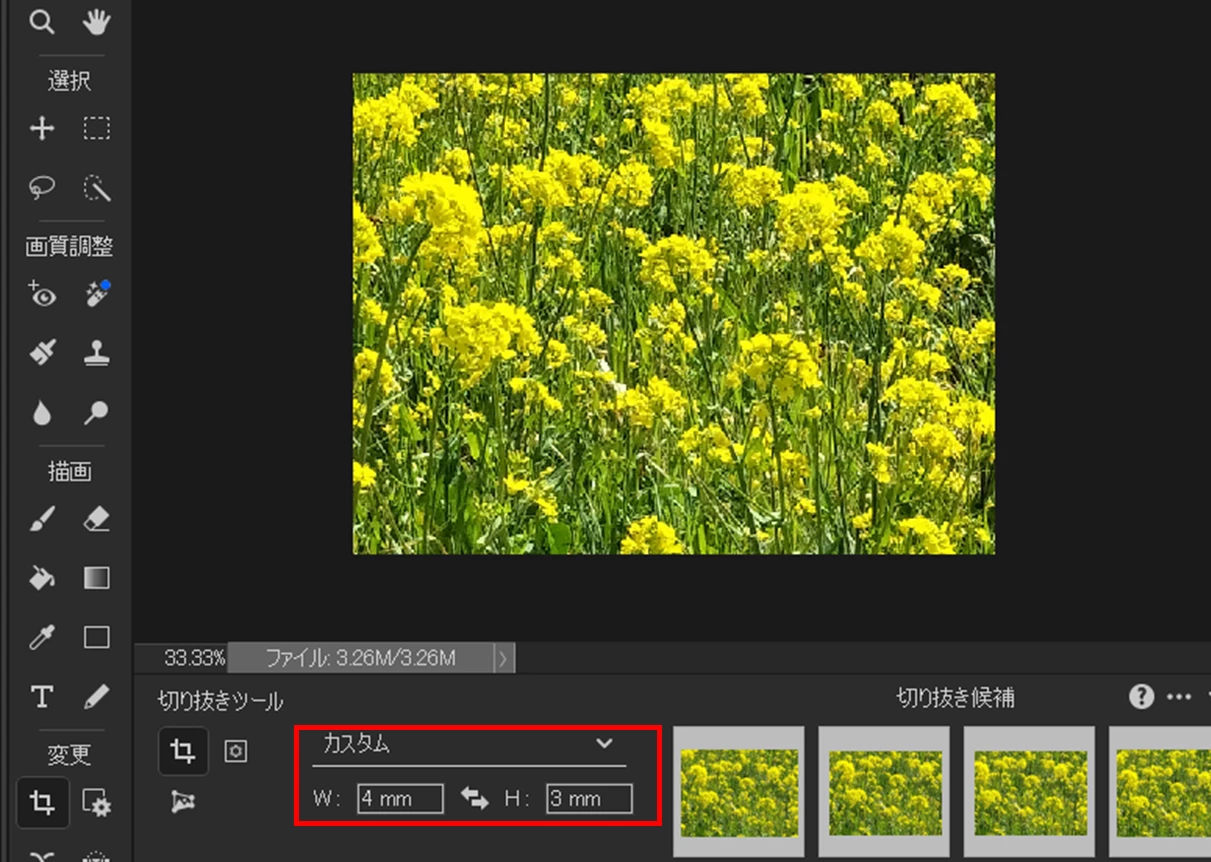Select the Gradient tool
1211x862 pixels.
[x=96, y=578]
